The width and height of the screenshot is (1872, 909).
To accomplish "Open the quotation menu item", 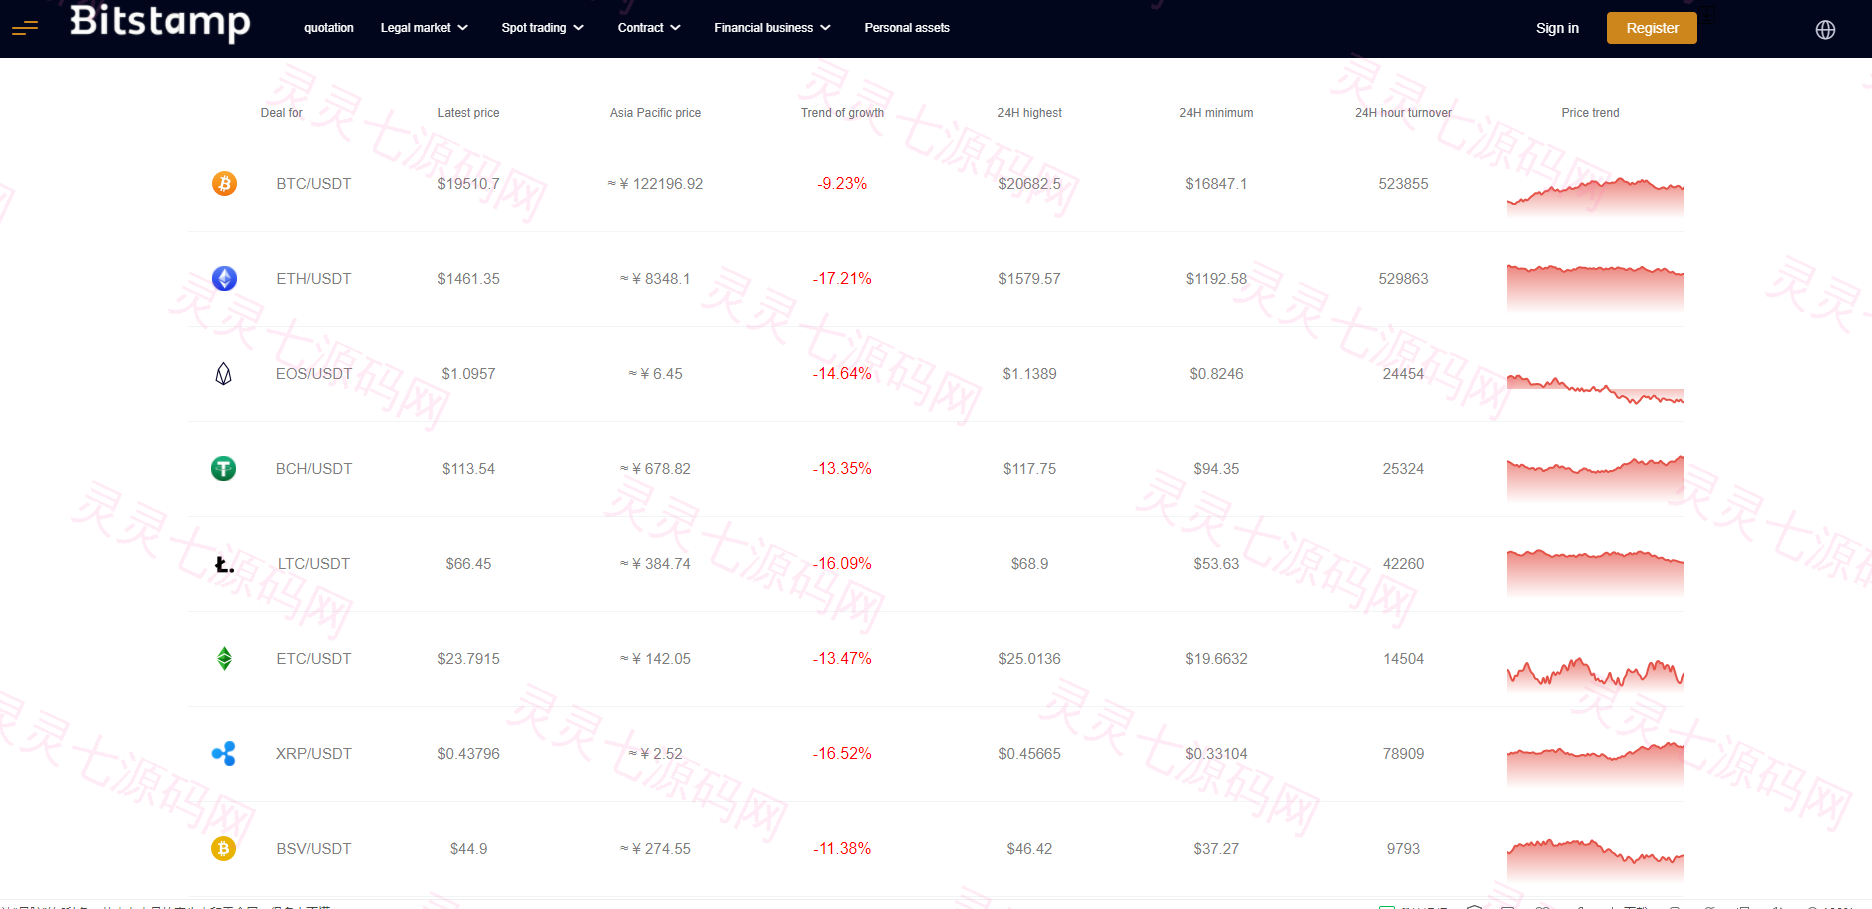I will pyautogui.click(x=329, y=28).
